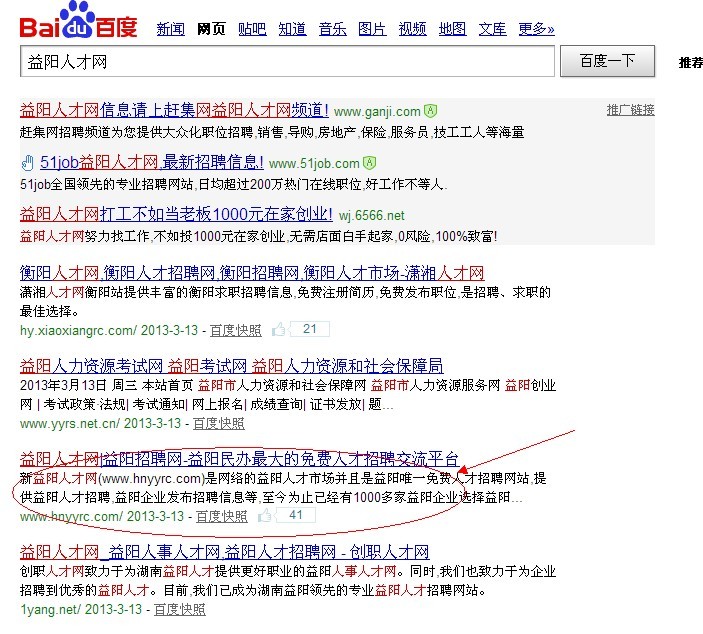The width and height of the screenshot is (703, 634).
Task: Switch to the 地图 tab
Action: [452, 29]
